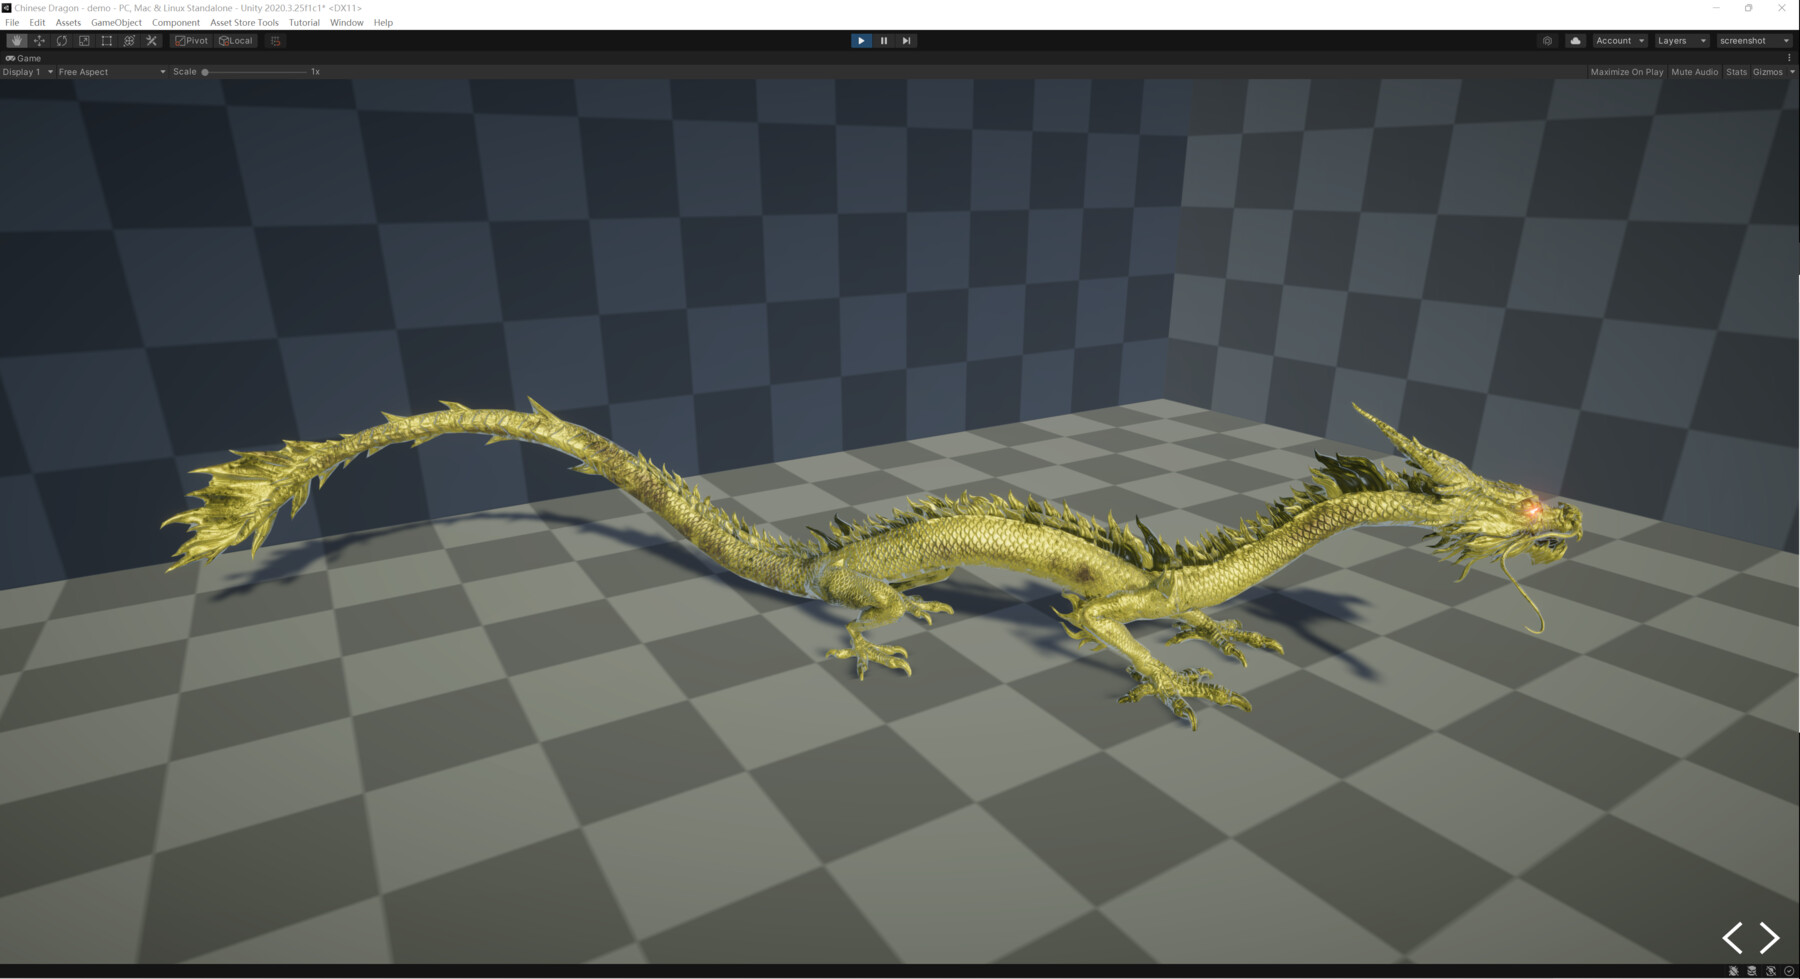This screenshot has height=979, width=1800.
Task: Open the Edit menu
Action: (37, 22)
